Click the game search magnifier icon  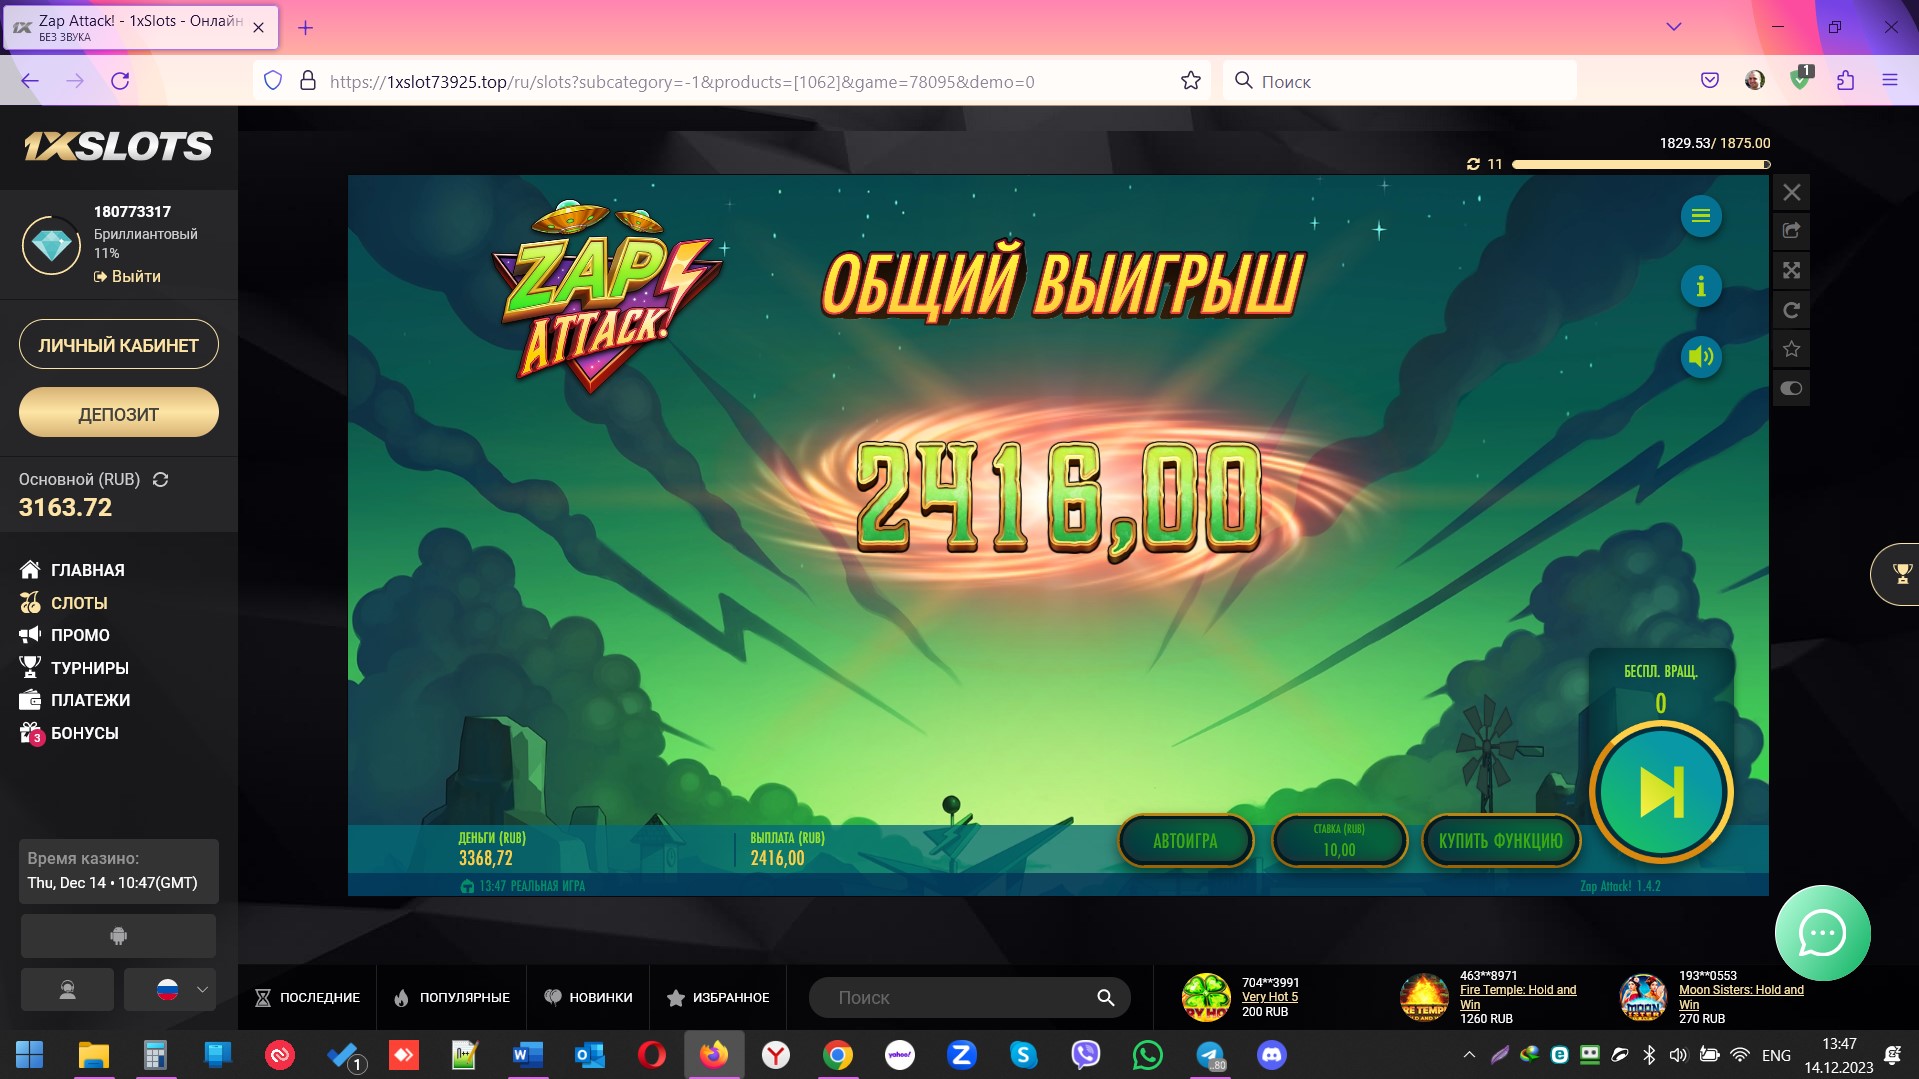click(1105, 998)
